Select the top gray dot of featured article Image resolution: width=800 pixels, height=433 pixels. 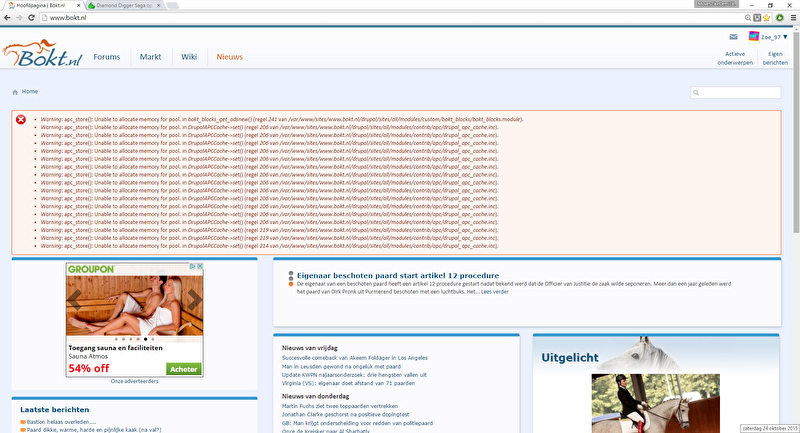[291, 273]
